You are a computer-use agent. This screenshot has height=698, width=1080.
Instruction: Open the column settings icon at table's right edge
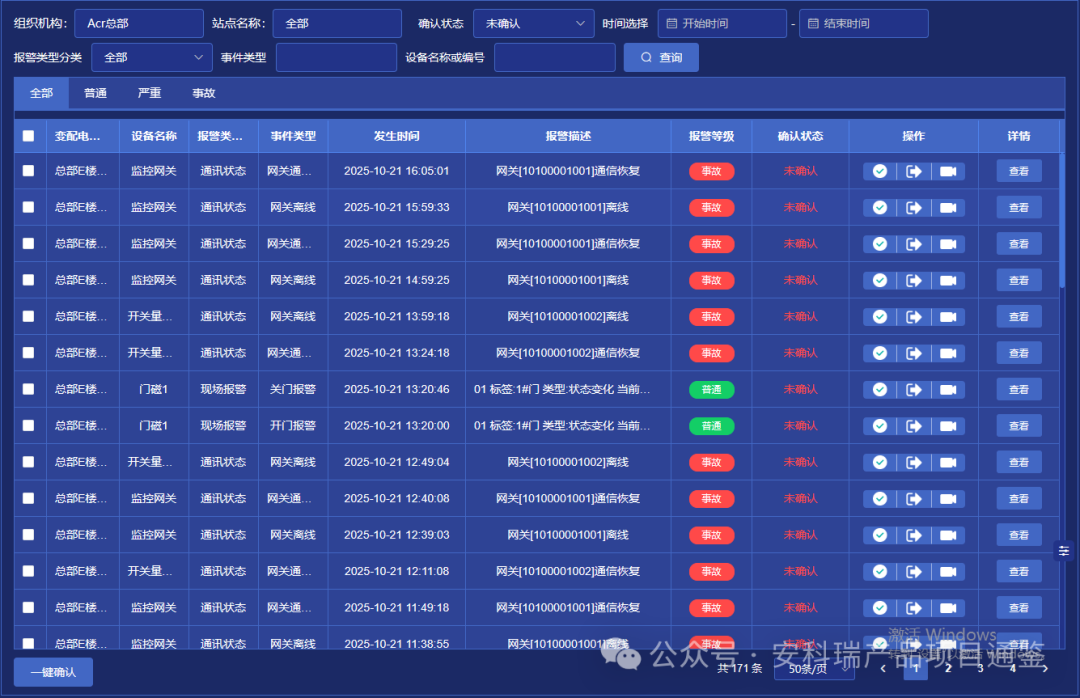point(1064,550)
